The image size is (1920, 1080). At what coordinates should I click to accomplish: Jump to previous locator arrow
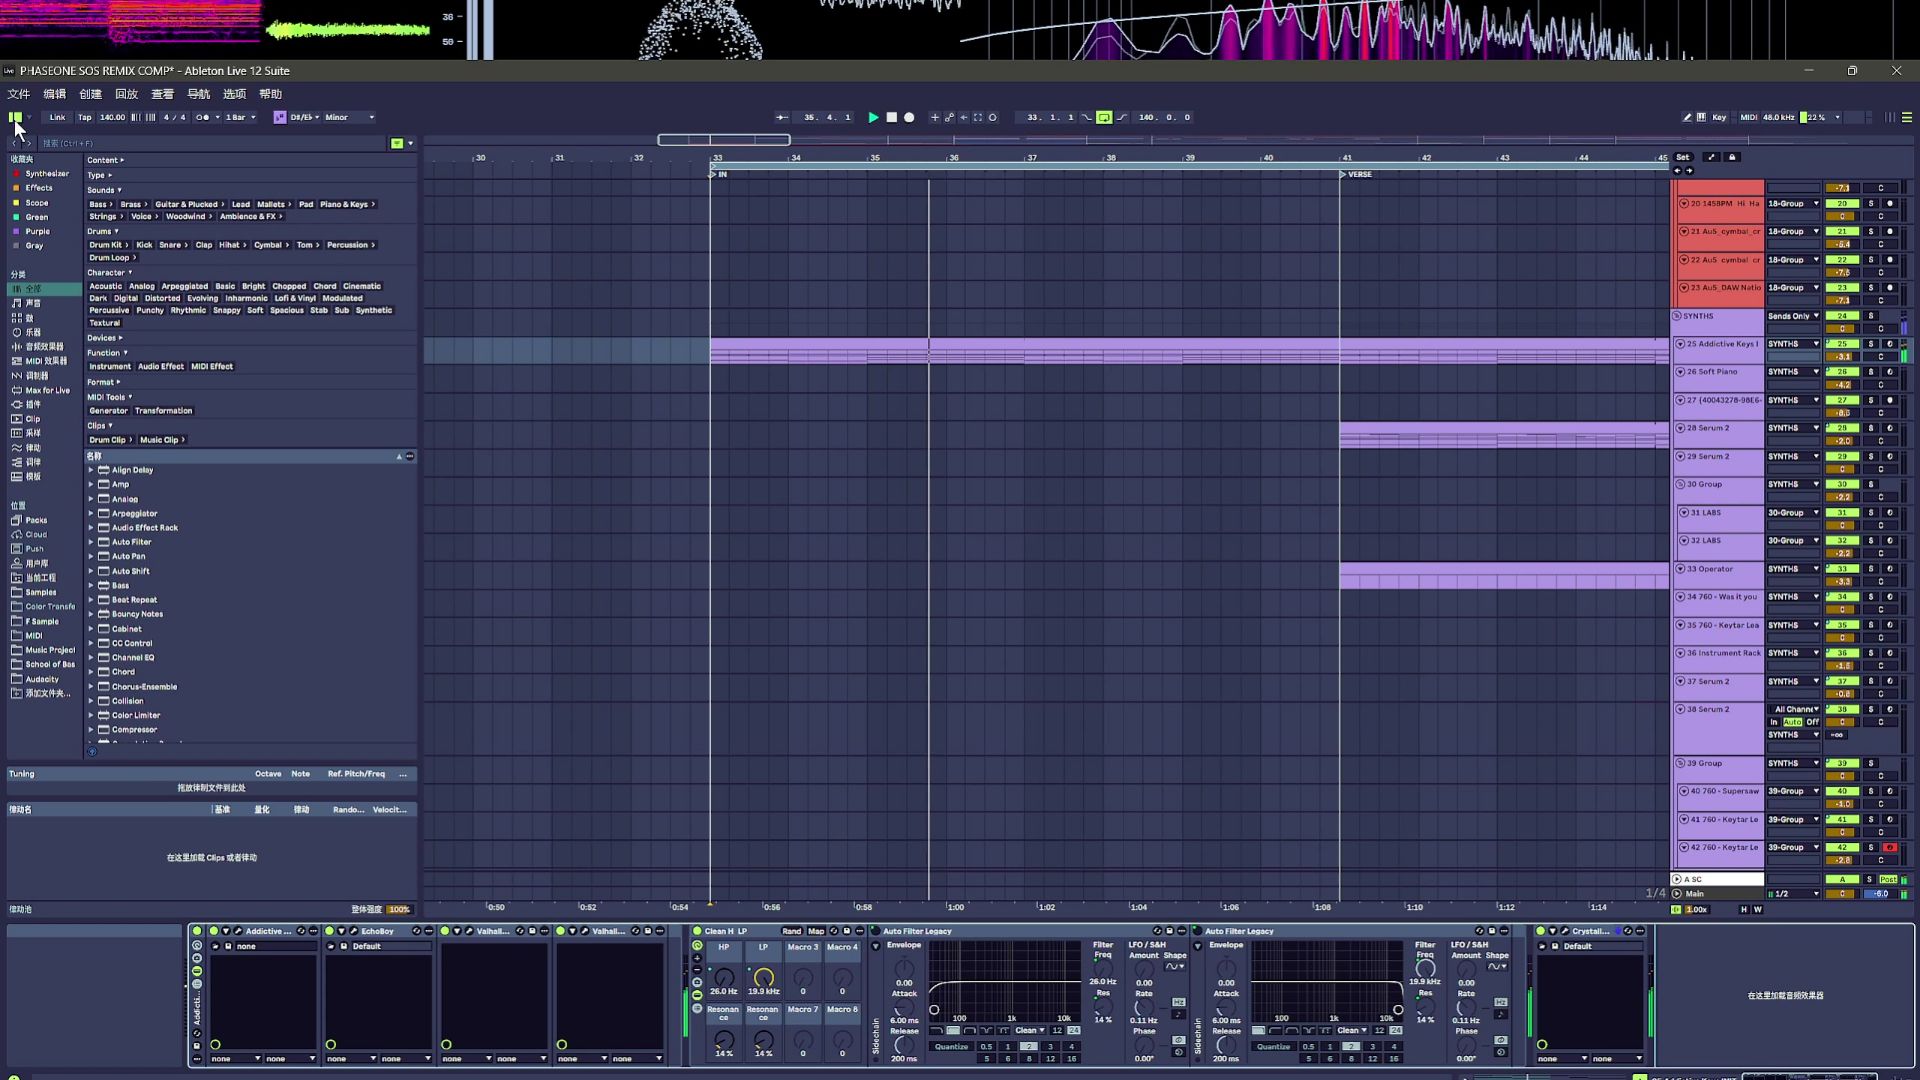tap(1677, 171)
